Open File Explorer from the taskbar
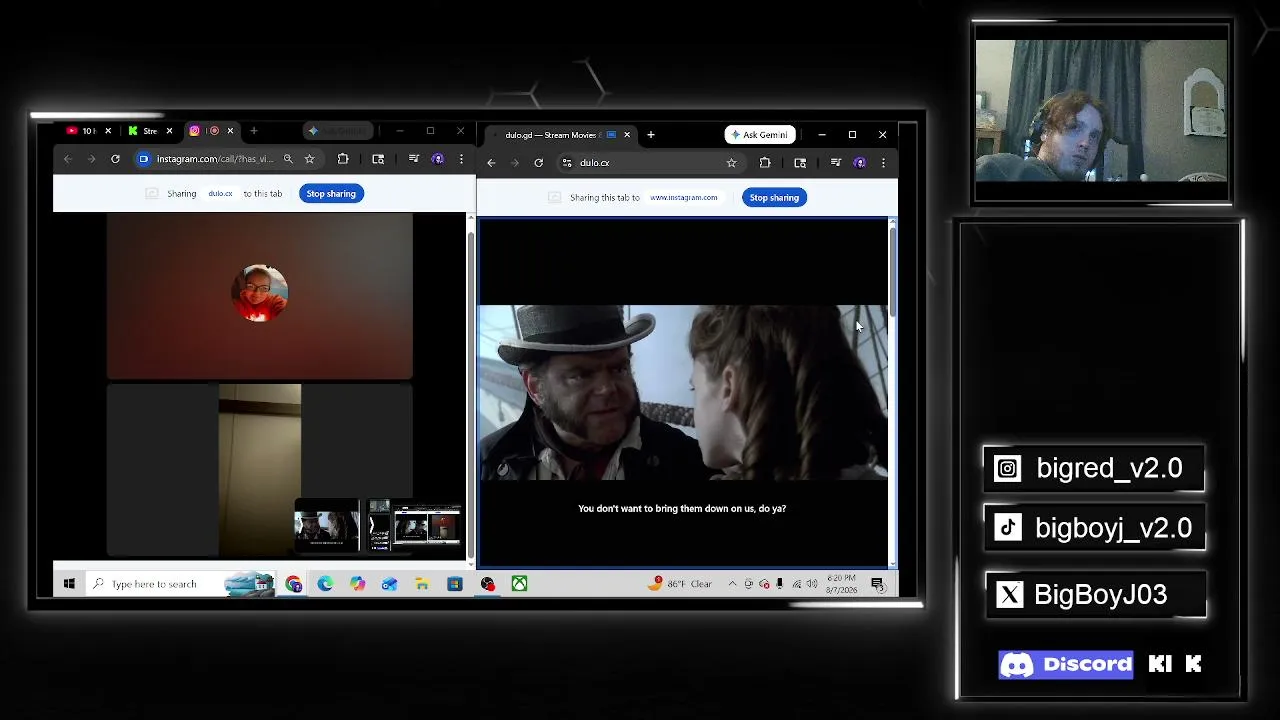Viewport: 1280px width, 720px height. [x=422, y=584]
